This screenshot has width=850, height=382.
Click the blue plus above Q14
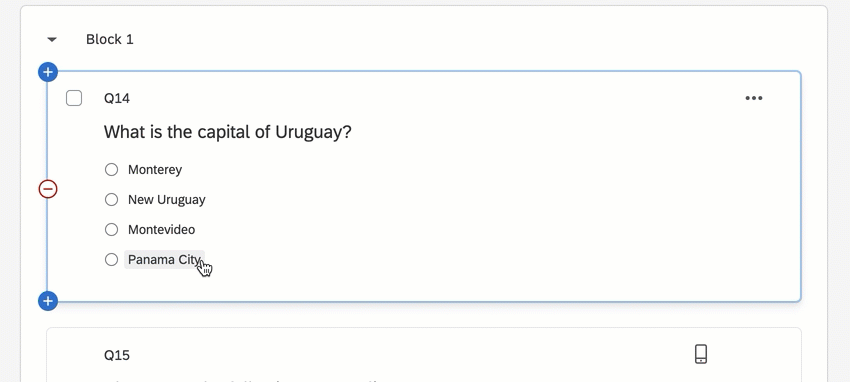click(x=48, y=72)
